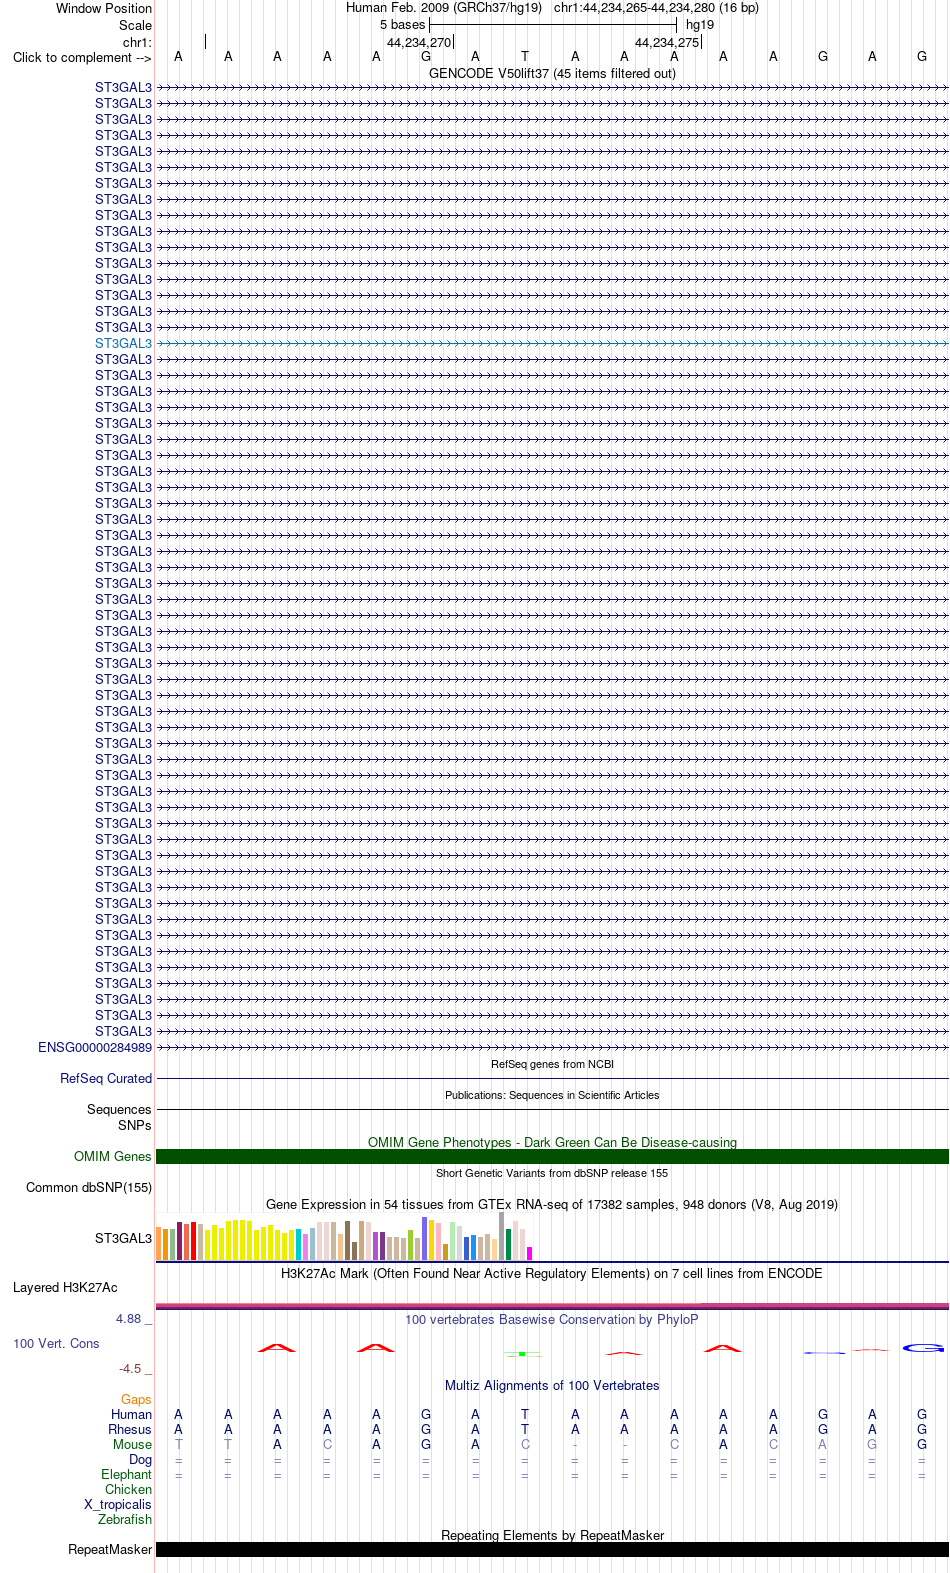Select the Human alignment row label
950x1573 pixels.
point(131,1414)
